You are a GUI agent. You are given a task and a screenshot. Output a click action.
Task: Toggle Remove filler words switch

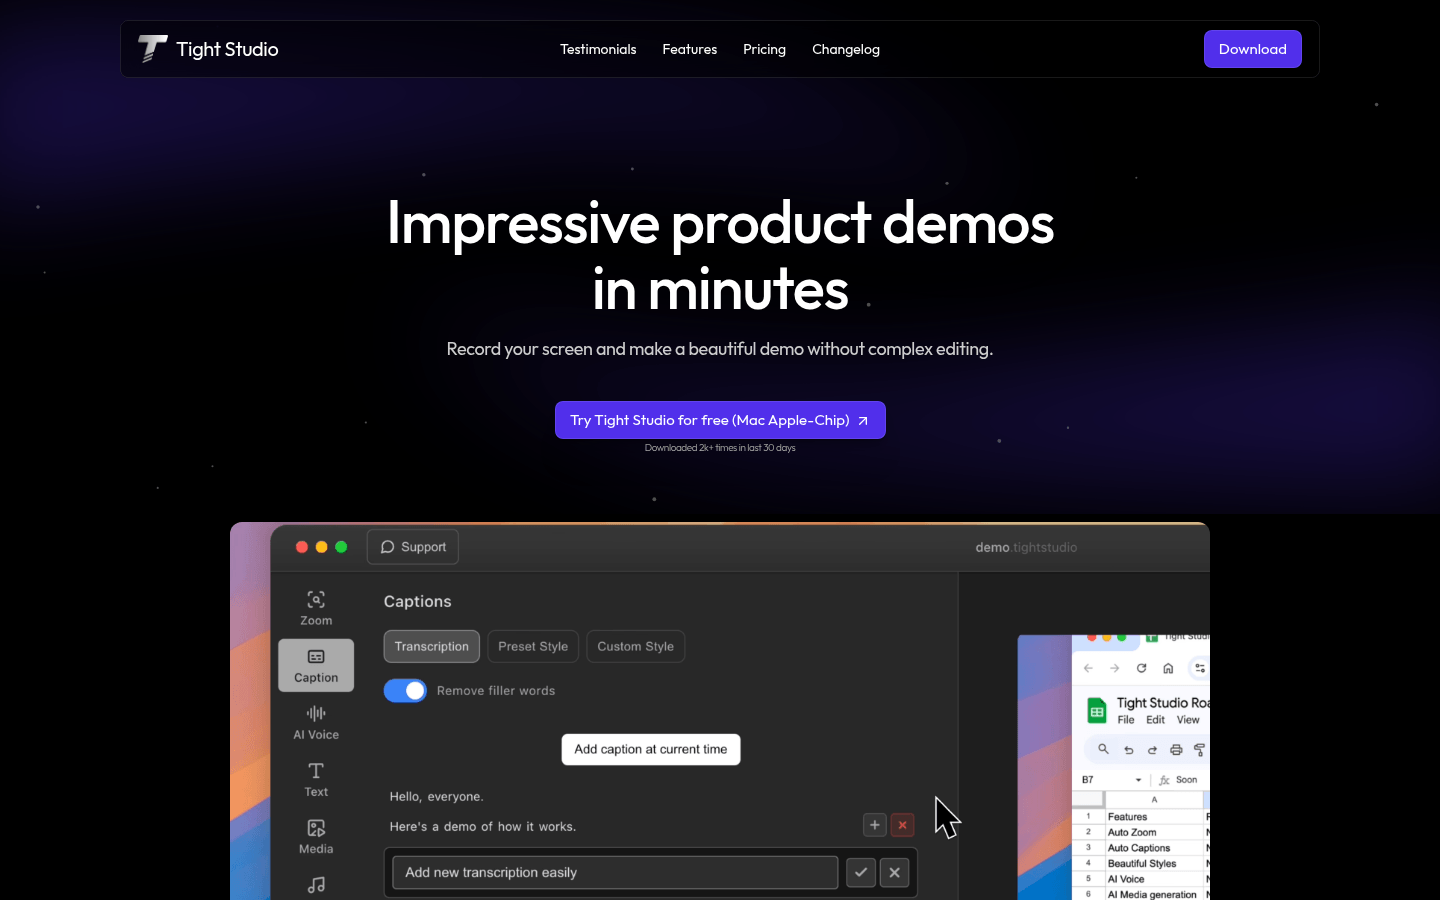tap(405, 691)
